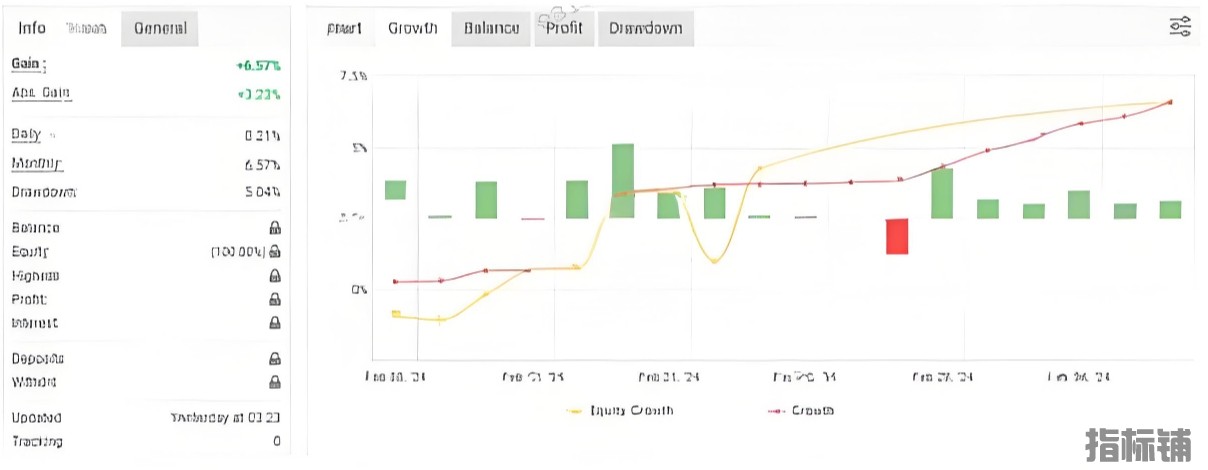Switch to the Drawdown chart tab
This screenshot has width=1208, height=470.
645,28
